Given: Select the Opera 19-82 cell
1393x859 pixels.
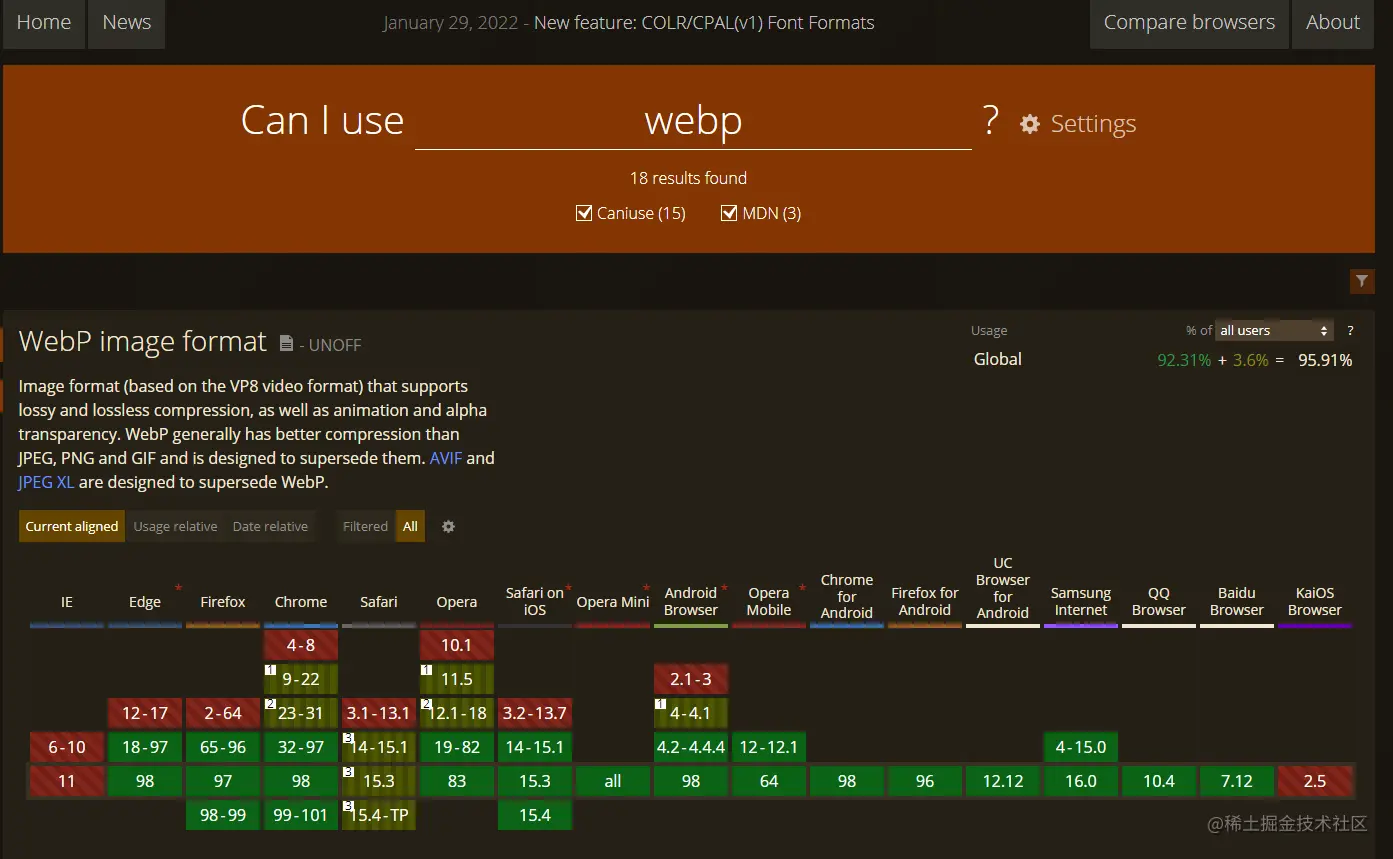Looking at the screenshot, I should (457, 747).
